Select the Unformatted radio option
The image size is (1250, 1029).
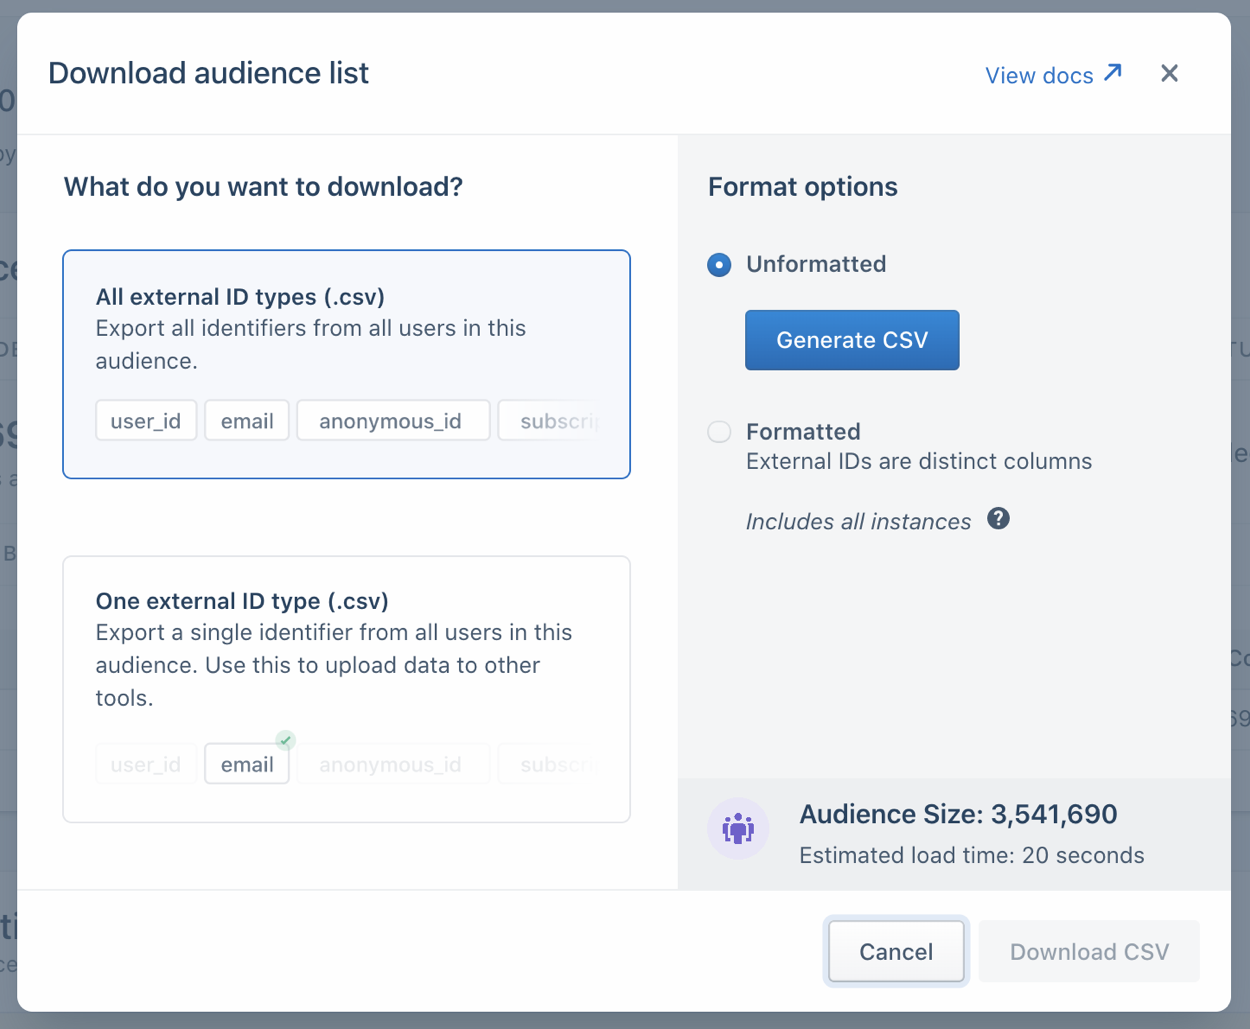pos(719,265)
